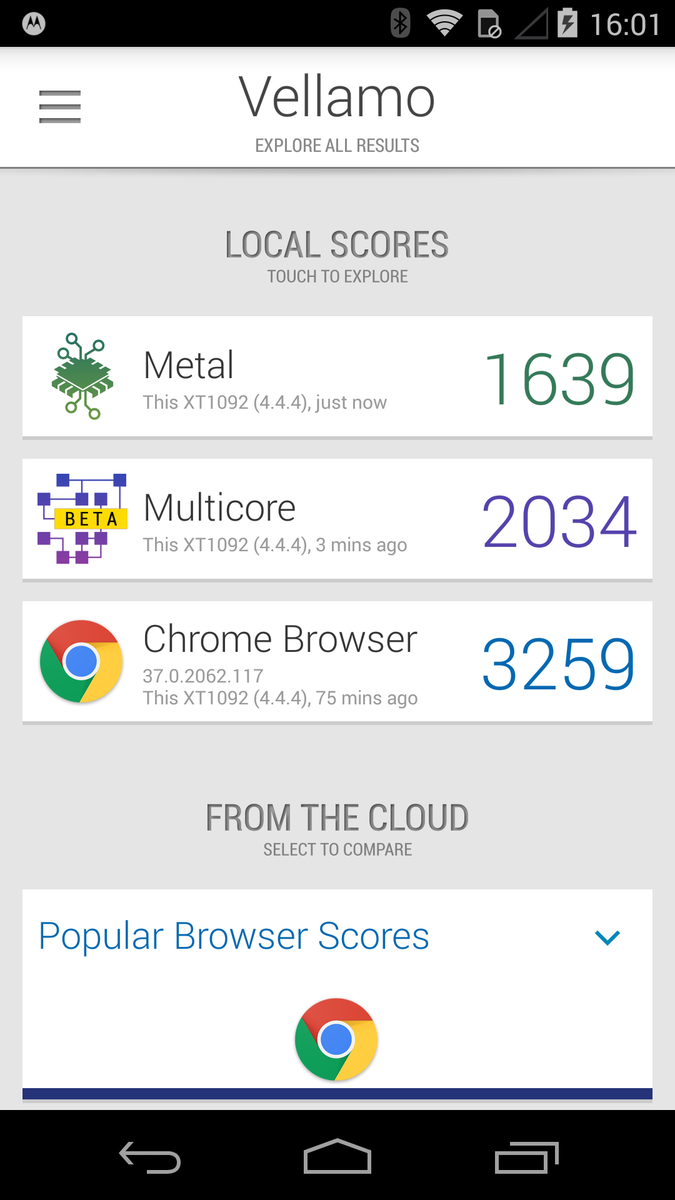
Task: Open the hamburger navigation menu
Action: click(x=60, y=107)
